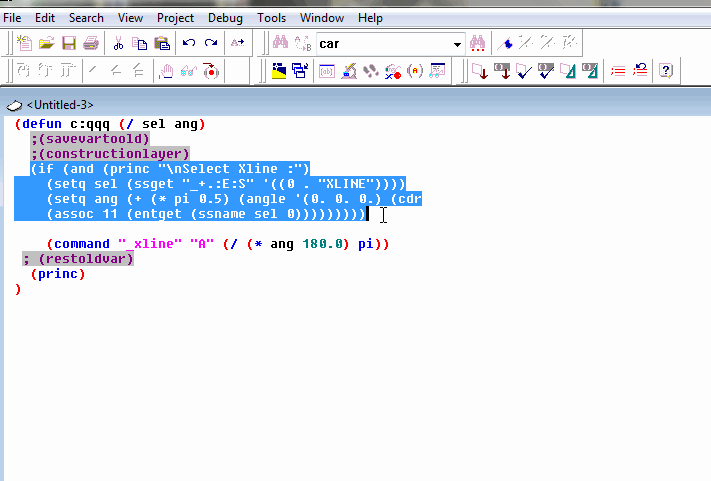Check selection syntax icon
Screen dimensions: 711x481
(x=546, y=71)
